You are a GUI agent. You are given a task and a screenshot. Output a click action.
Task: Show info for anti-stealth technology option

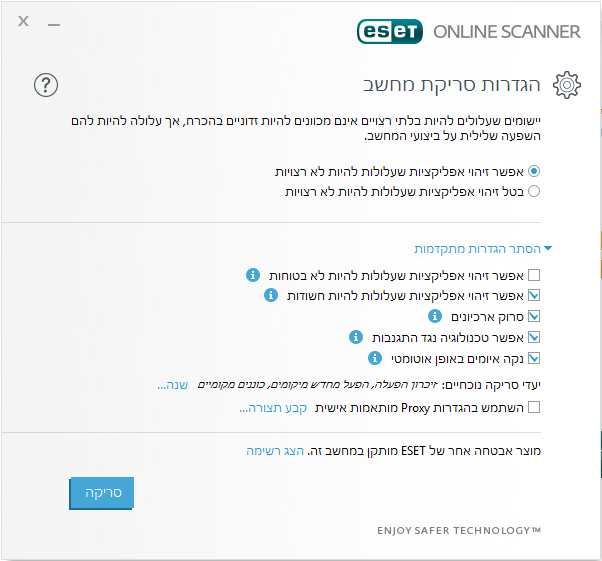click(x=356, y=337)
